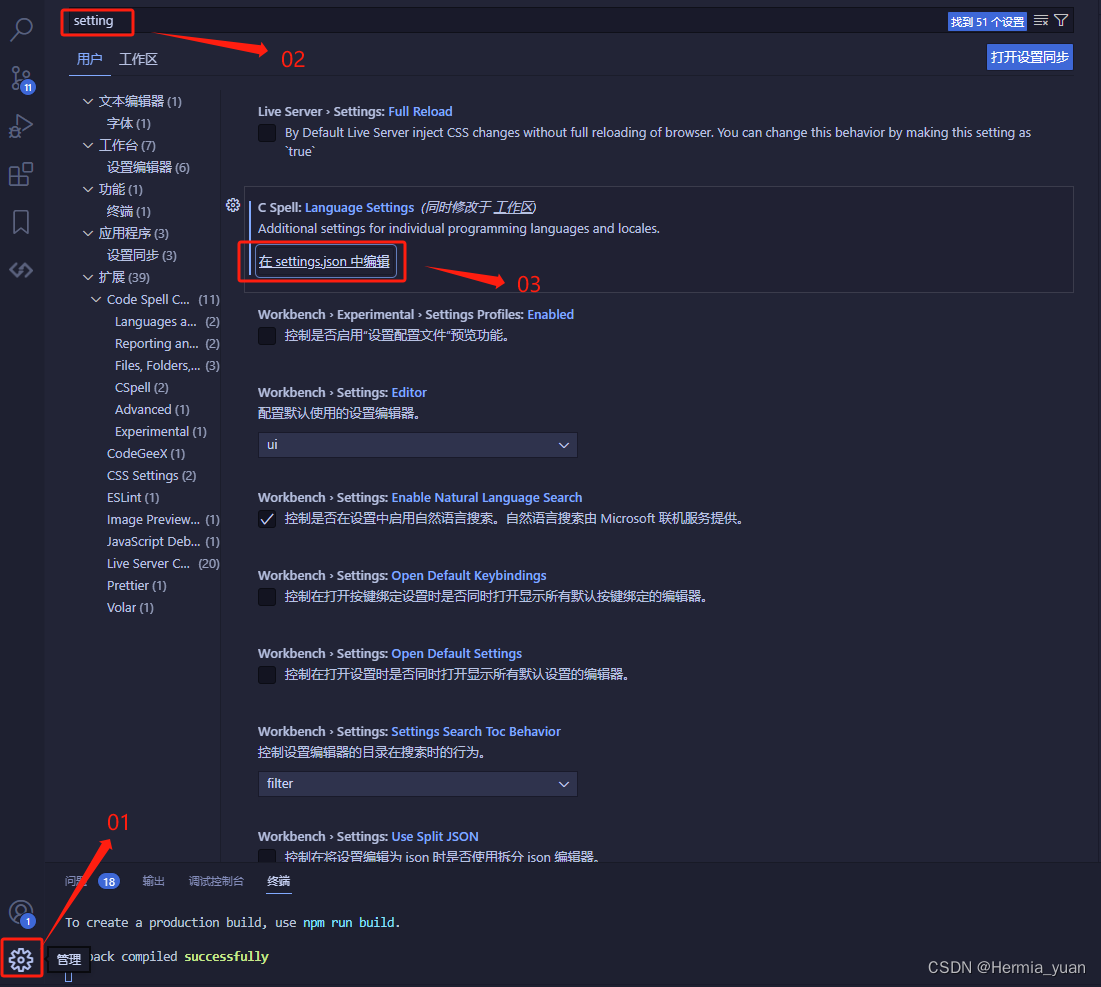1101x987 pixels.
Task: Open the 在 settings.json 中编辑 link
Action: pos(323,260)
